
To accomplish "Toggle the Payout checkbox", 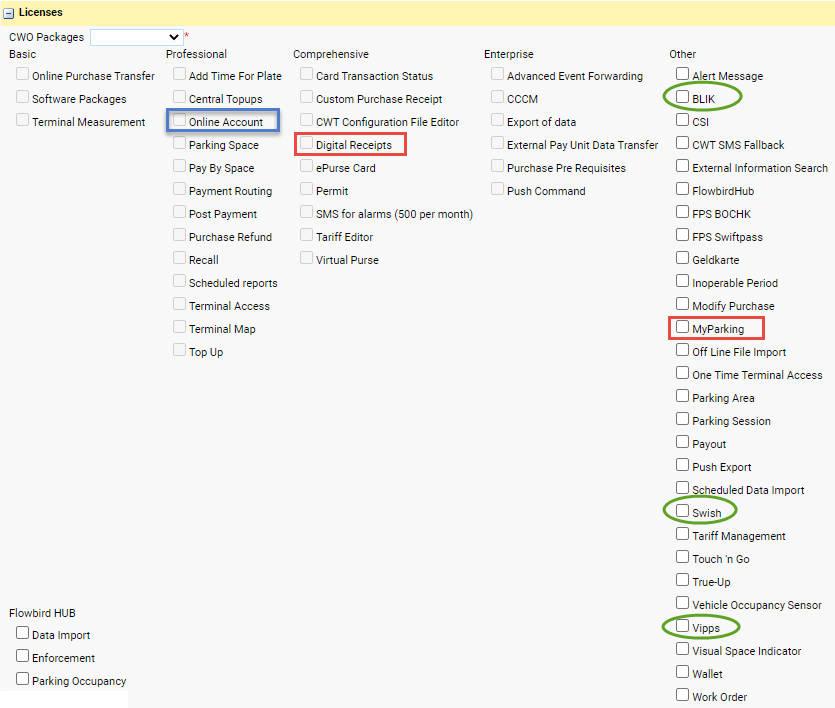I will click(682, 441).
